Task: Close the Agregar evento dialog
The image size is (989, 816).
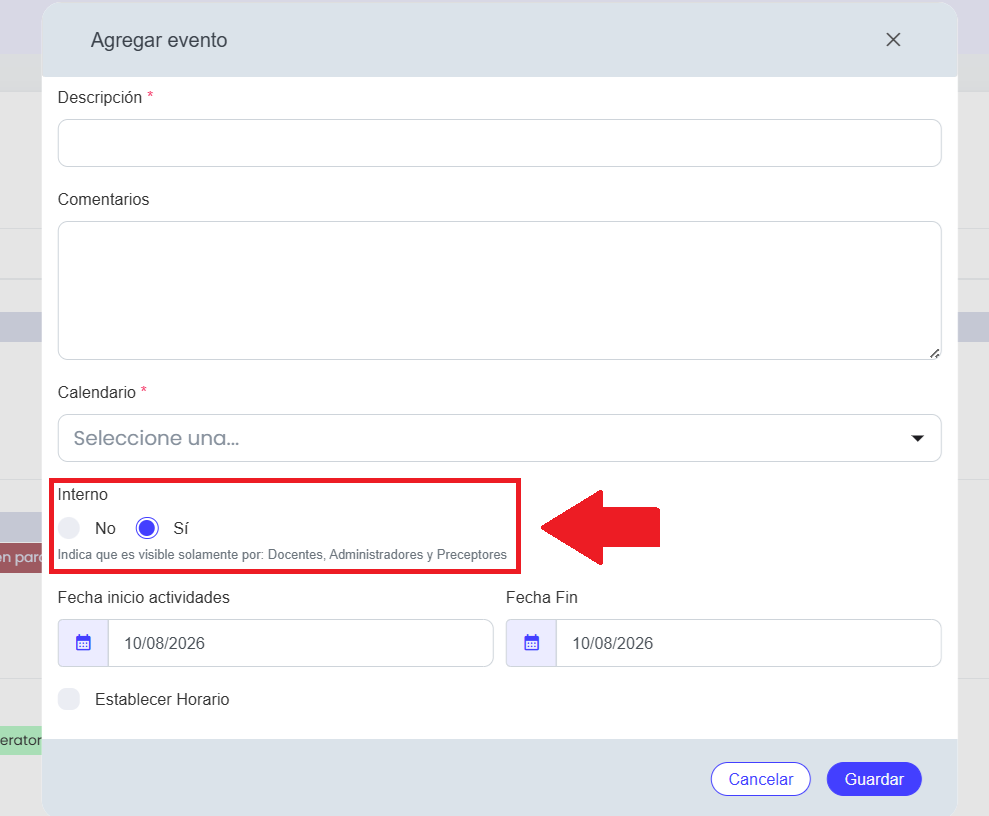Action: click(892, 40)
